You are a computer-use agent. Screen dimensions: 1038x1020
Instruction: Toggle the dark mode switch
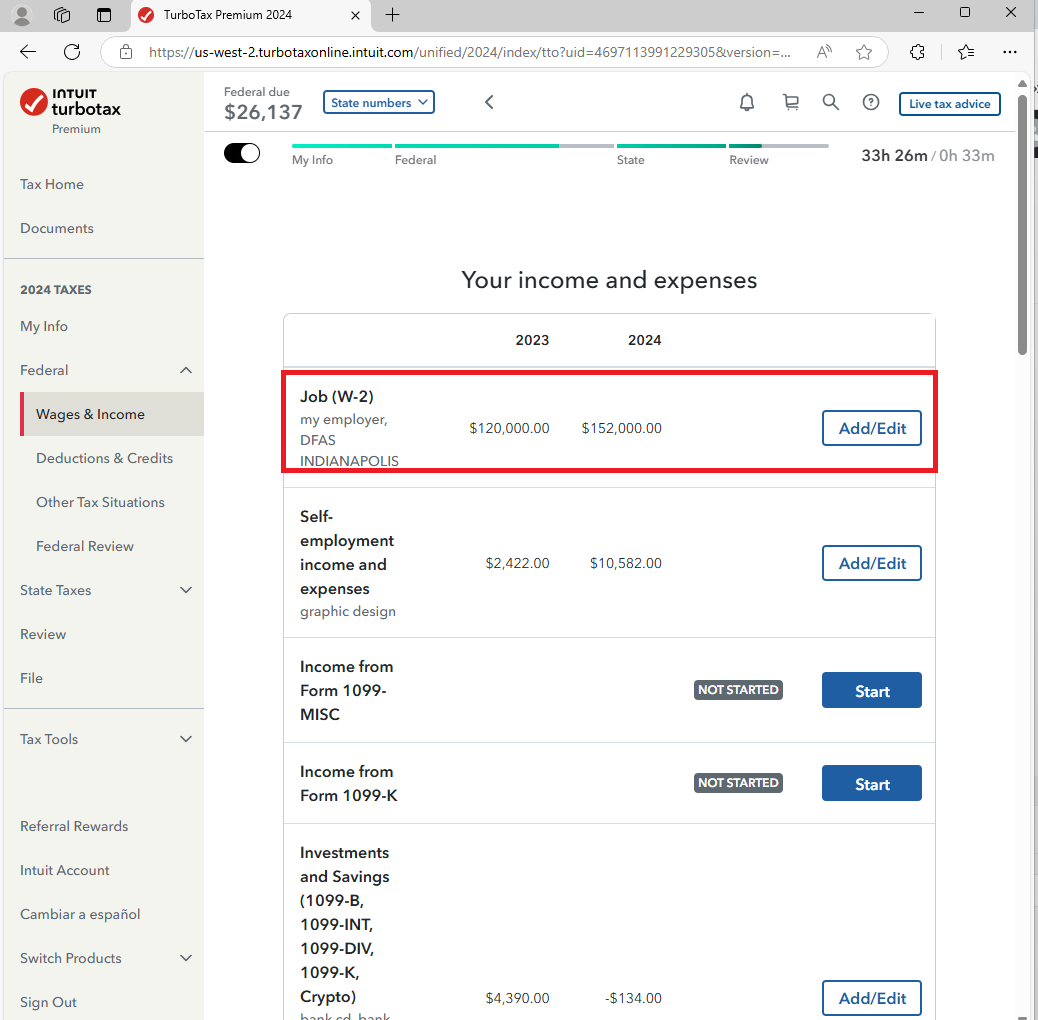coord(242,153)
